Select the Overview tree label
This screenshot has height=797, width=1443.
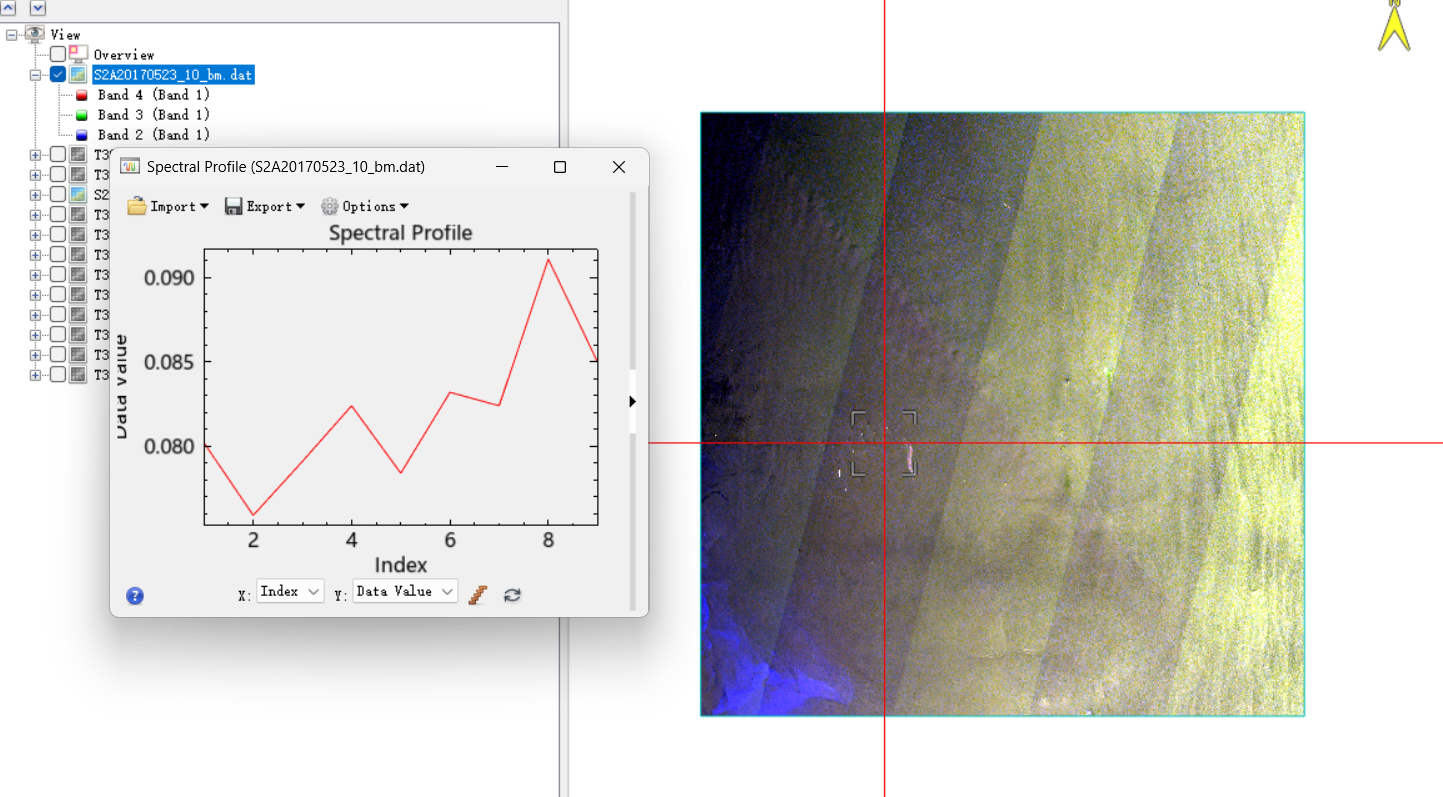tap(124, 55)
